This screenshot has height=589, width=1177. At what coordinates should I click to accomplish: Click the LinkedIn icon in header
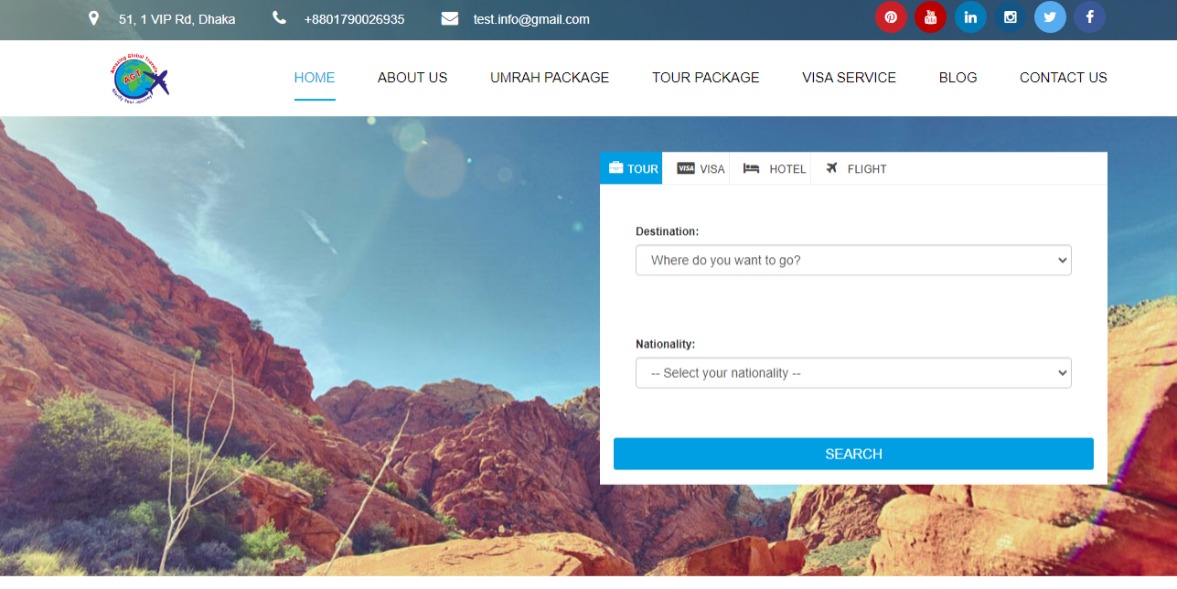pyautogui.click(x=970, y=17)
